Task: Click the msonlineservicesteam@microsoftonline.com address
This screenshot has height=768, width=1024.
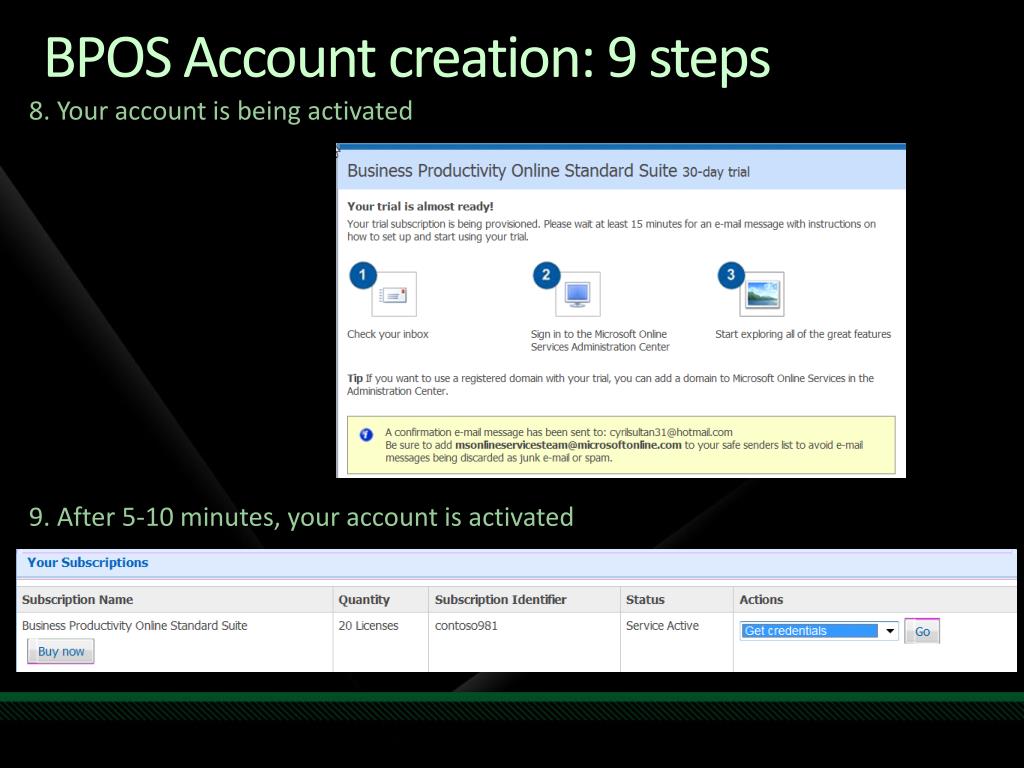Action: point(568,445)
